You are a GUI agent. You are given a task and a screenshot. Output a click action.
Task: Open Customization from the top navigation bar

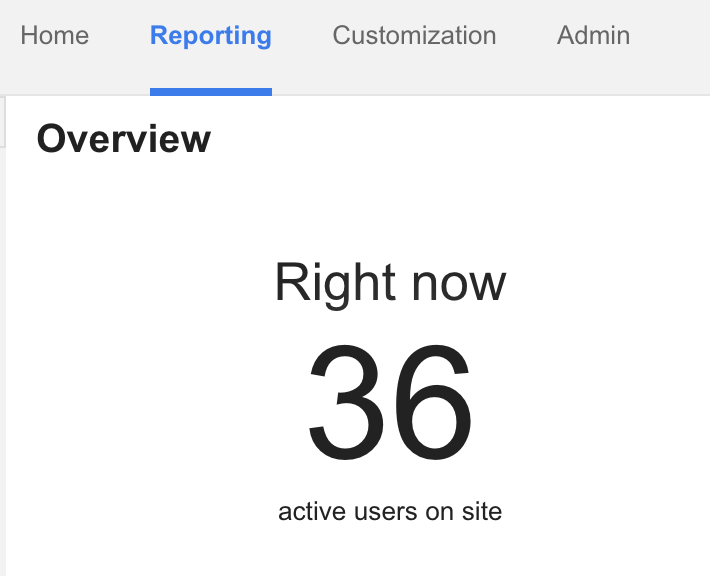[414, 36]
